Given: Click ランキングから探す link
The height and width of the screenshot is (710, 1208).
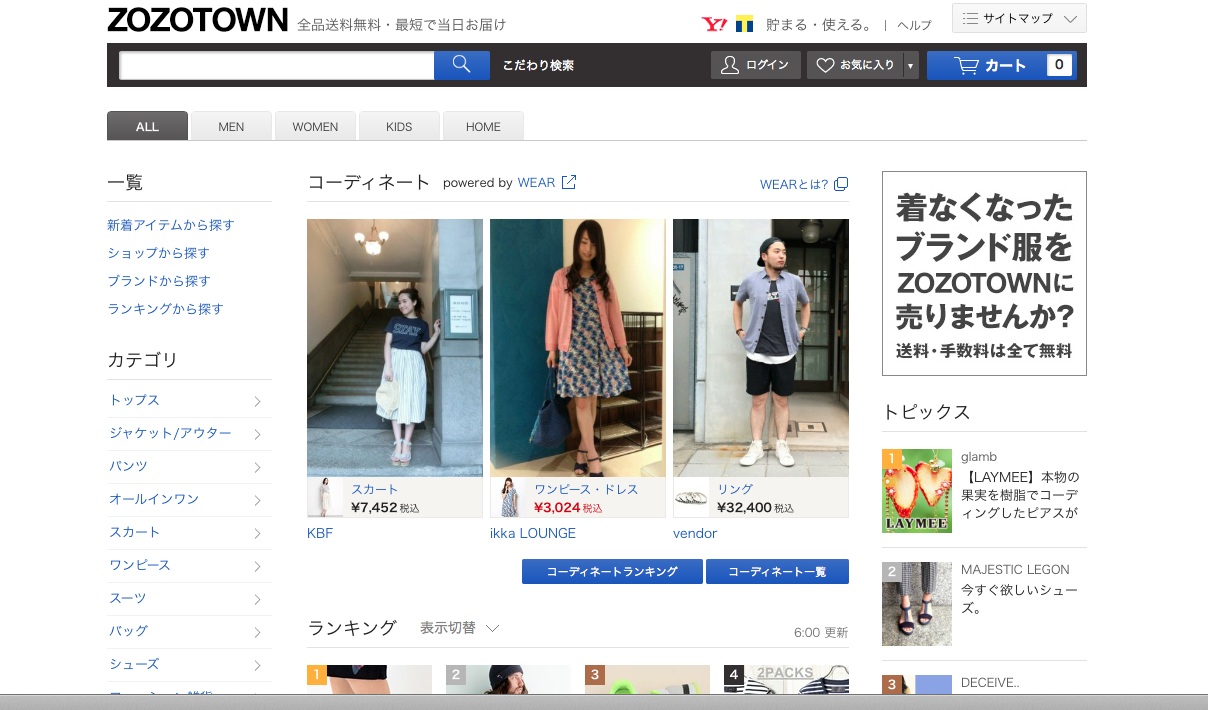Looking at the screenshot, I should 165,309.
